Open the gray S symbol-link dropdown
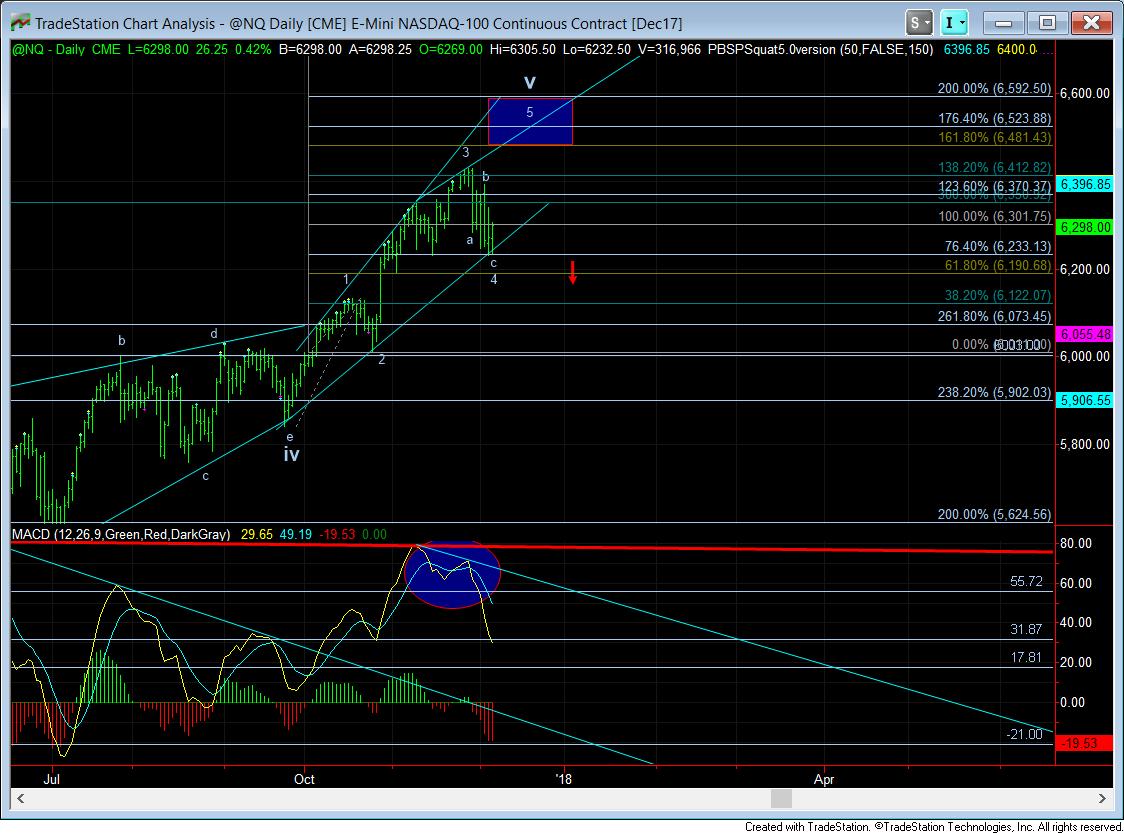1124x833 pixels. tap(919, 23)
